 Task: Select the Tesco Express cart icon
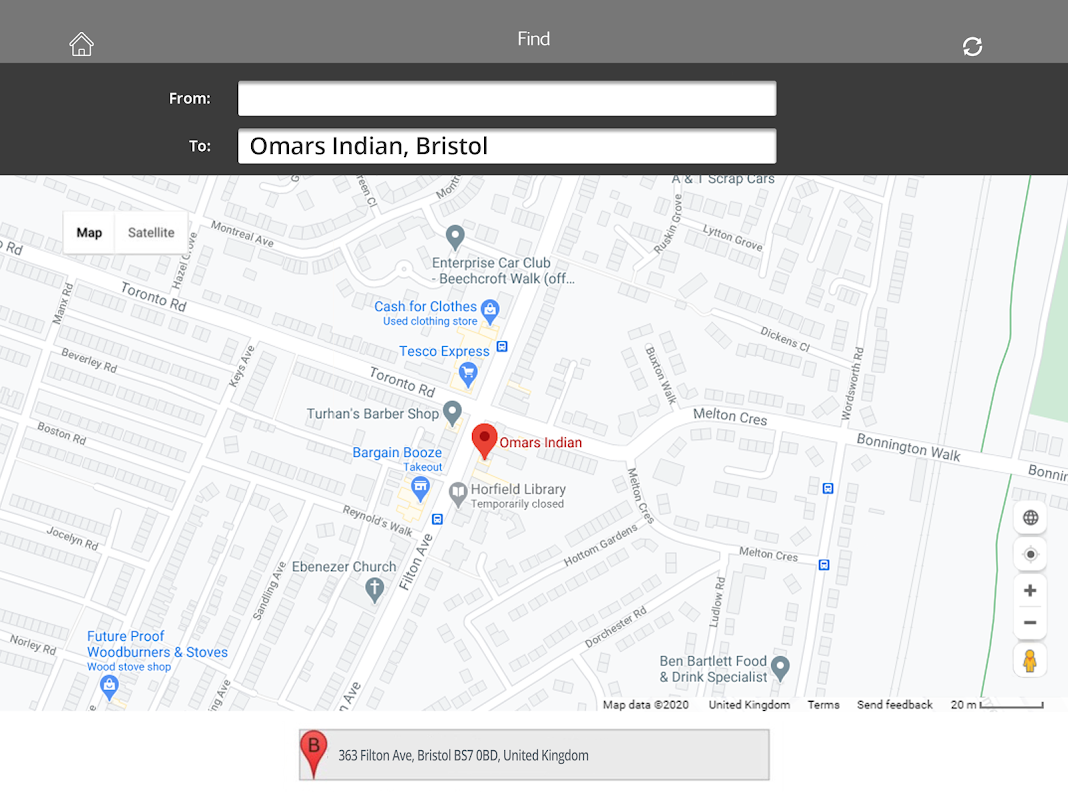point(467,374)
